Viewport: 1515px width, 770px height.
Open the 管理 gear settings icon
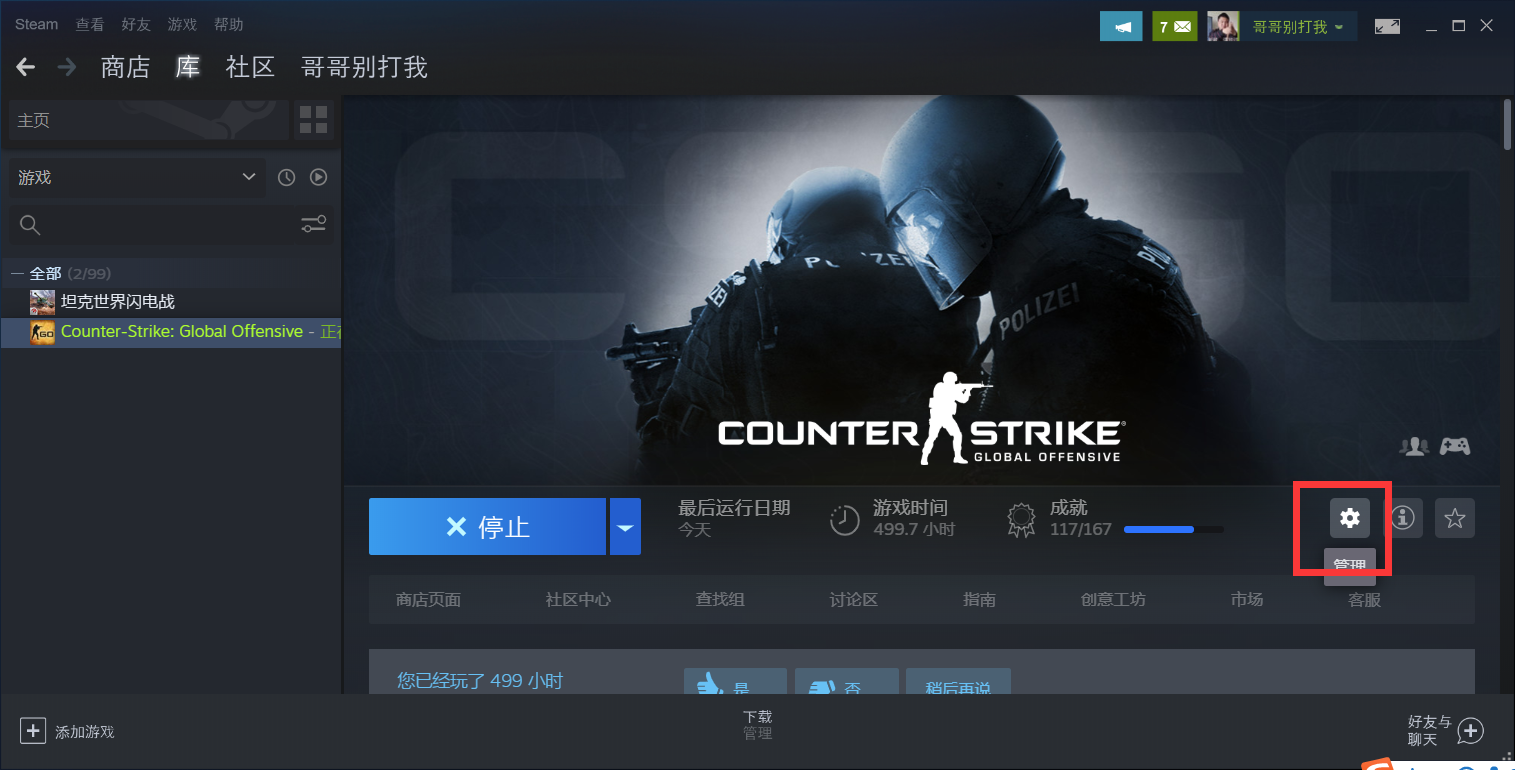pos(1350,518)
